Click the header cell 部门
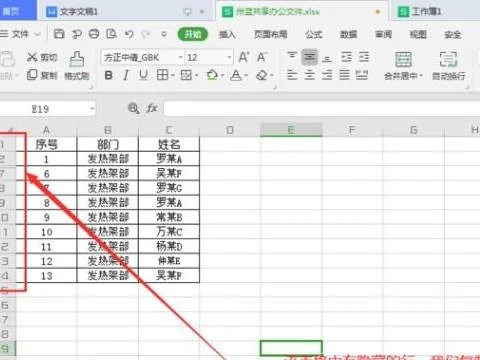Image resolution: width=480 pixels, height=360 pixels. click(x=108, y=144)
